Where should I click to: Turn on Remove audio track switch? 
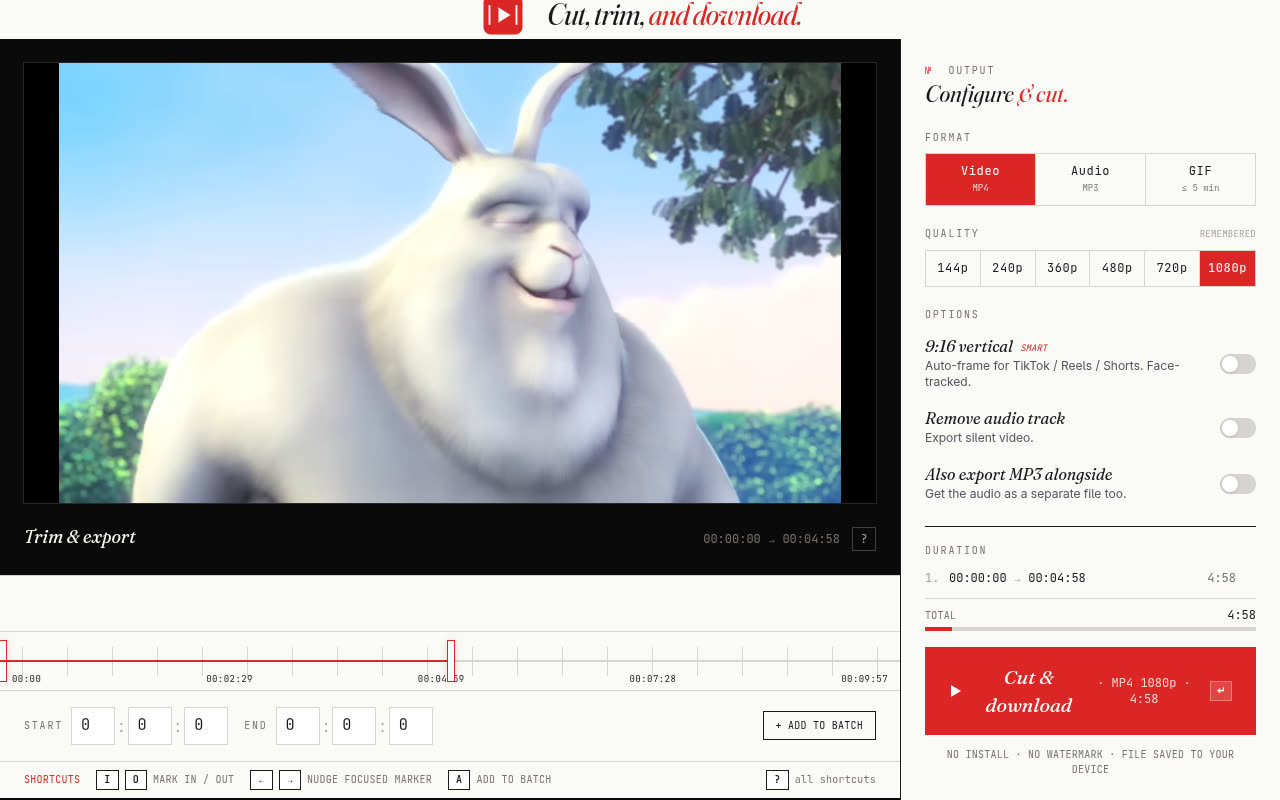(x=1237, y=428)
